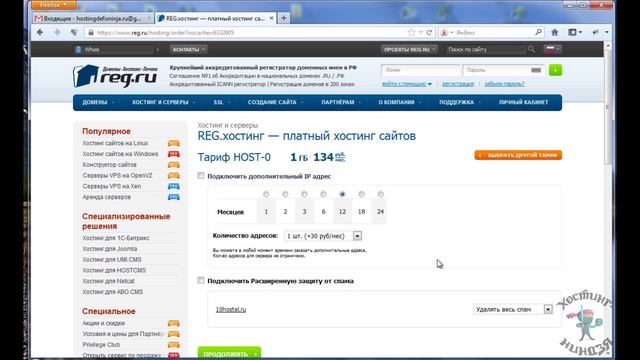Open the СОЗДАНИЕ САЙТА menu
This screenshot has height=360, width=640.
tap(276, 102)
